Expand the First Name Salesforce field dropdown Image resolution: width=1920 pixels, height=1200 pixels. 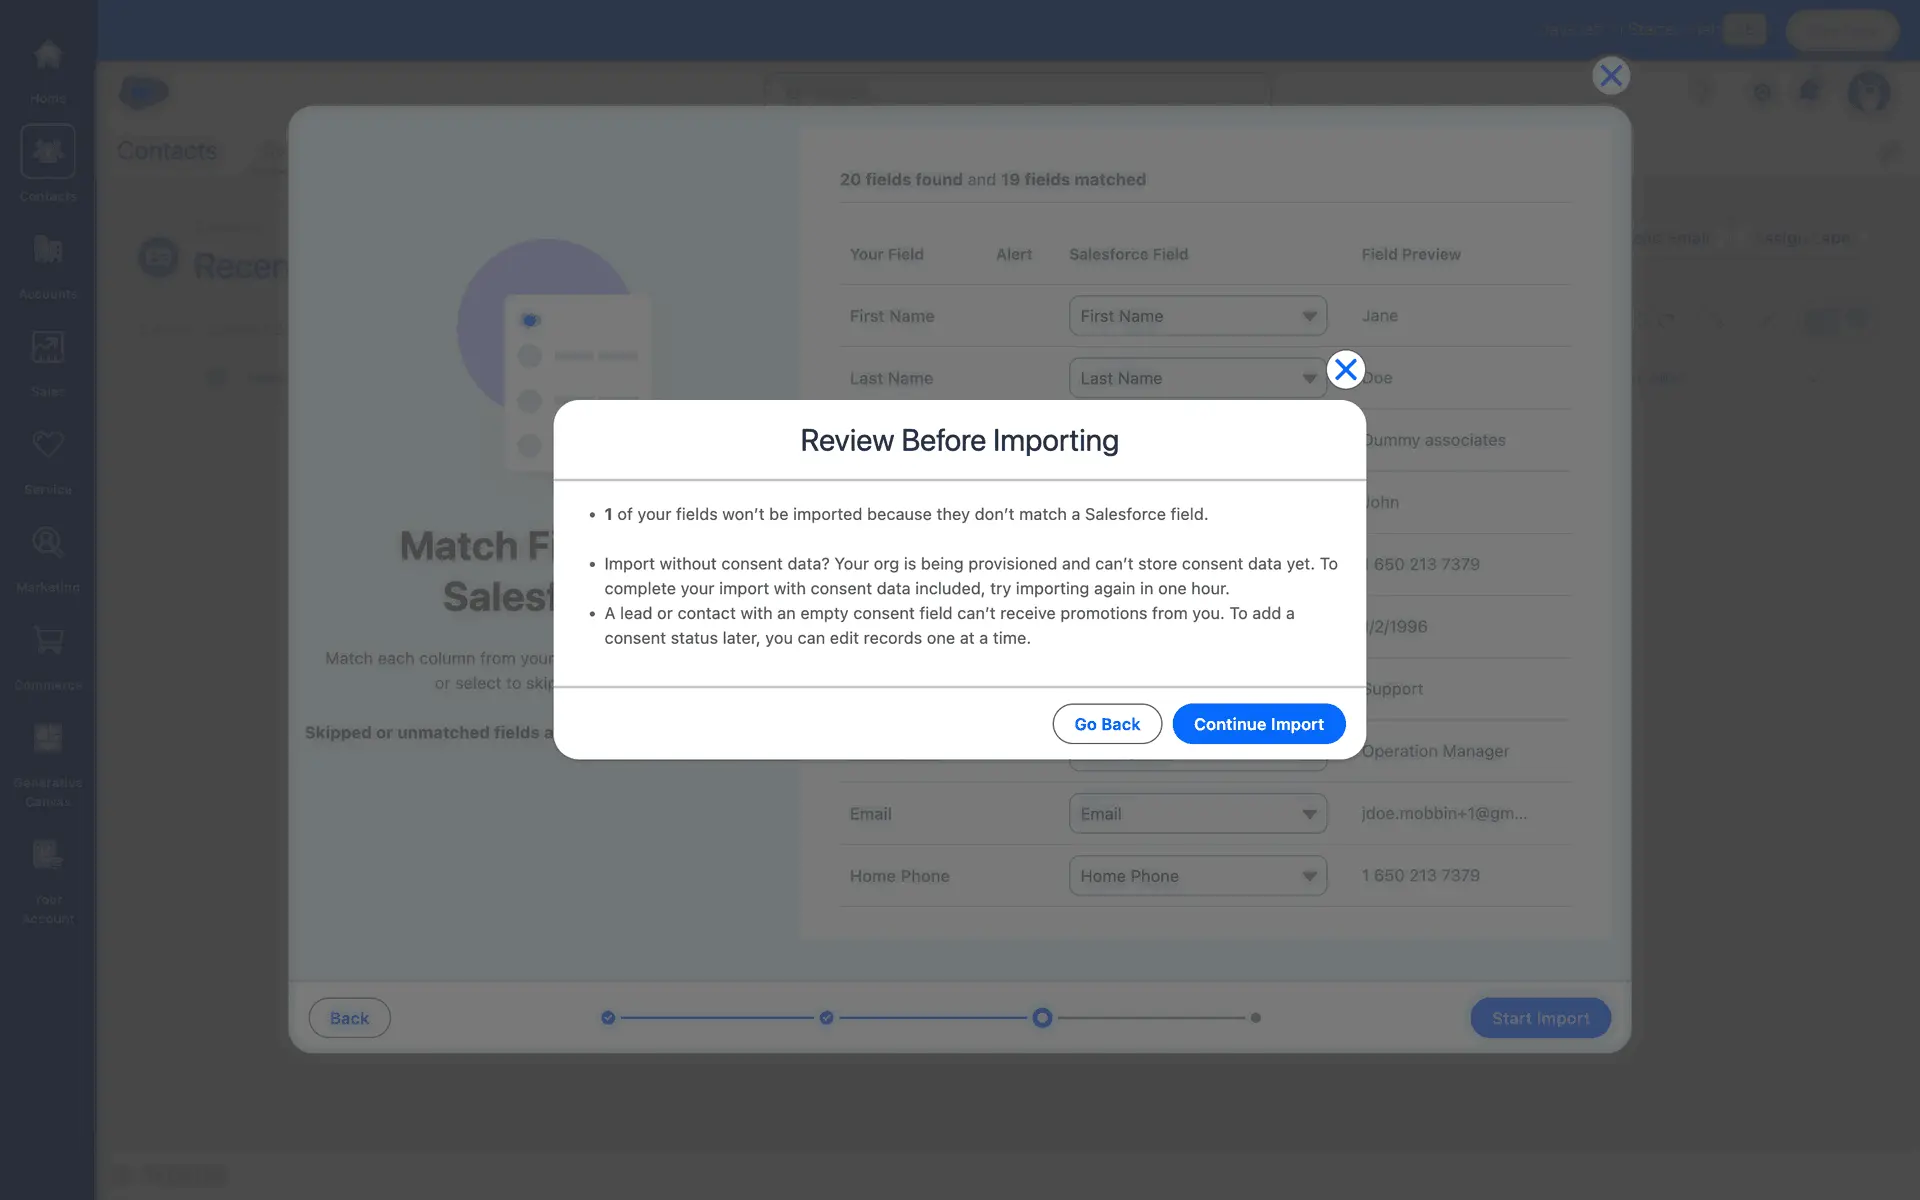click(x=1197, y=316)
